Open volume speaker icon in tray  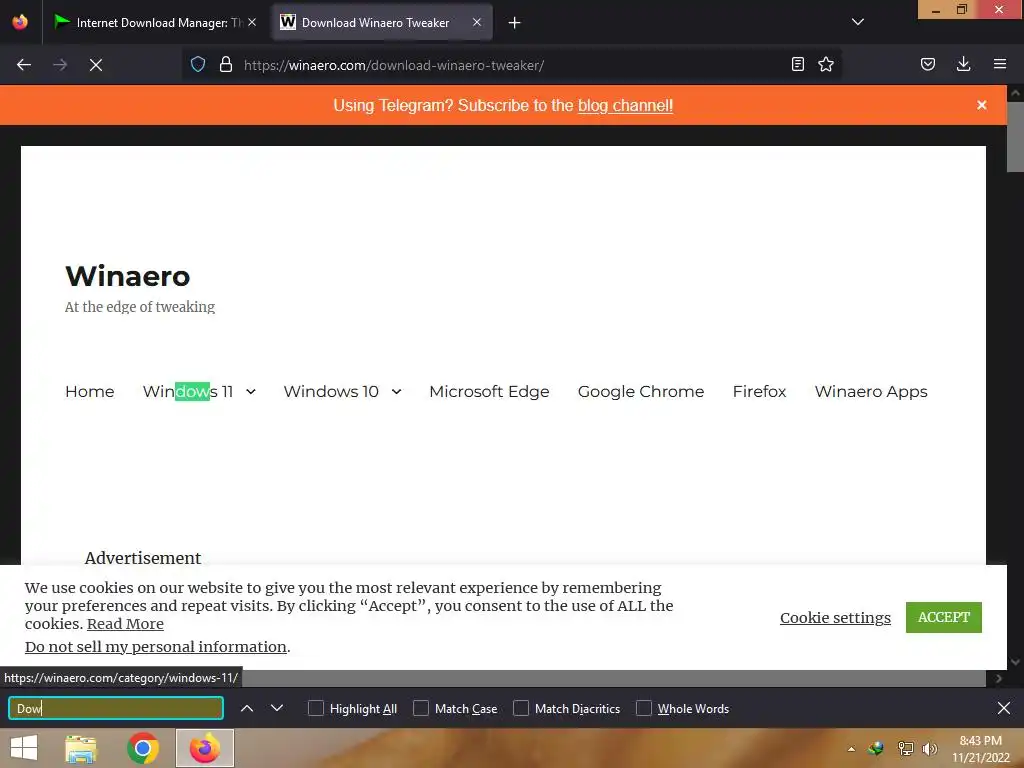(929, 749)
